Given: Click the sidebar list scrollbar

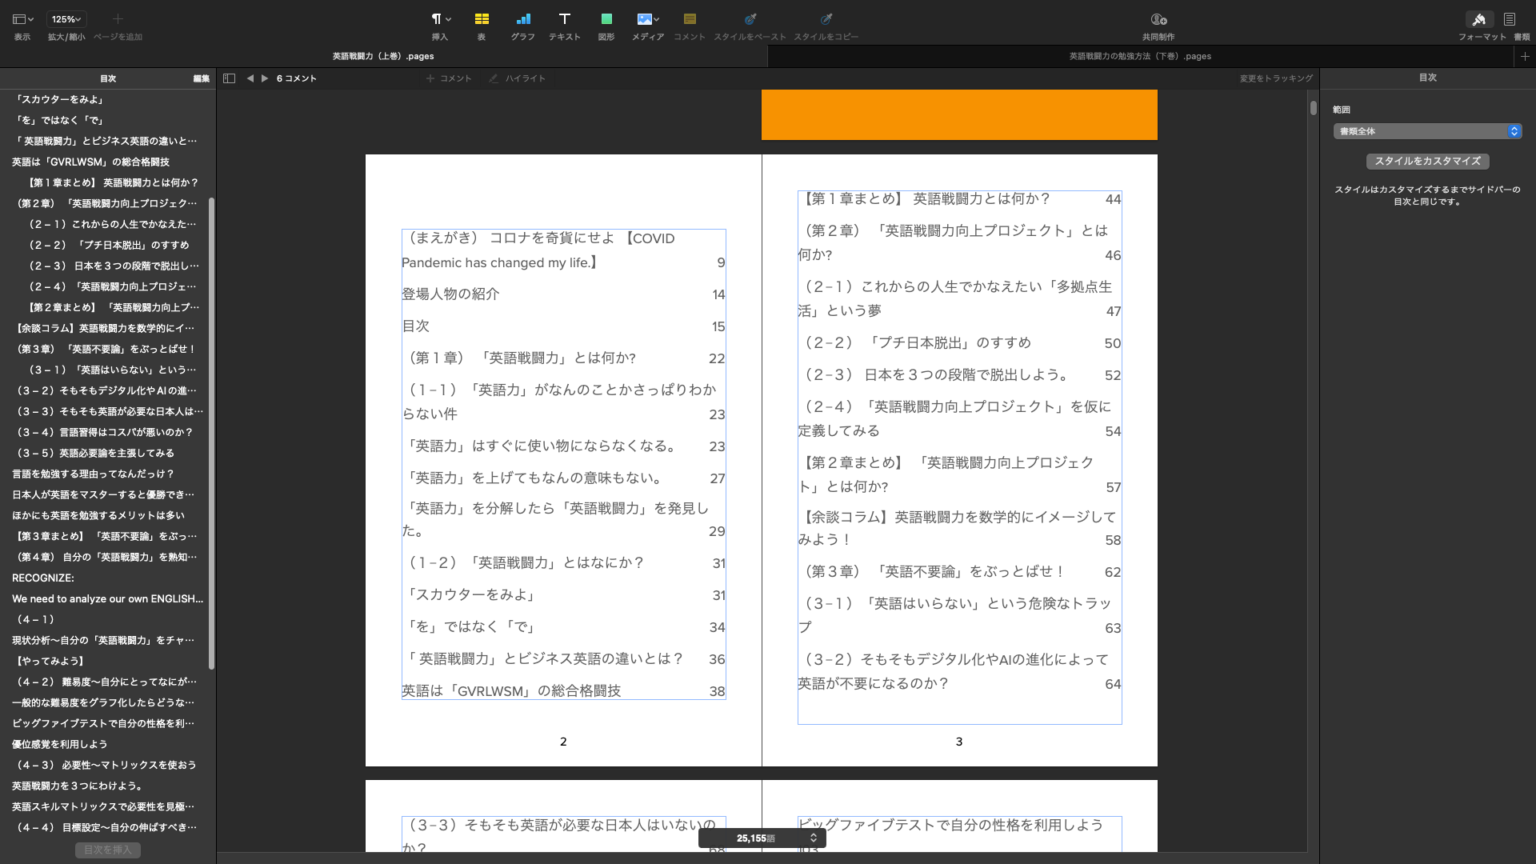Looking at the screenshot, I should coord(211,433).
